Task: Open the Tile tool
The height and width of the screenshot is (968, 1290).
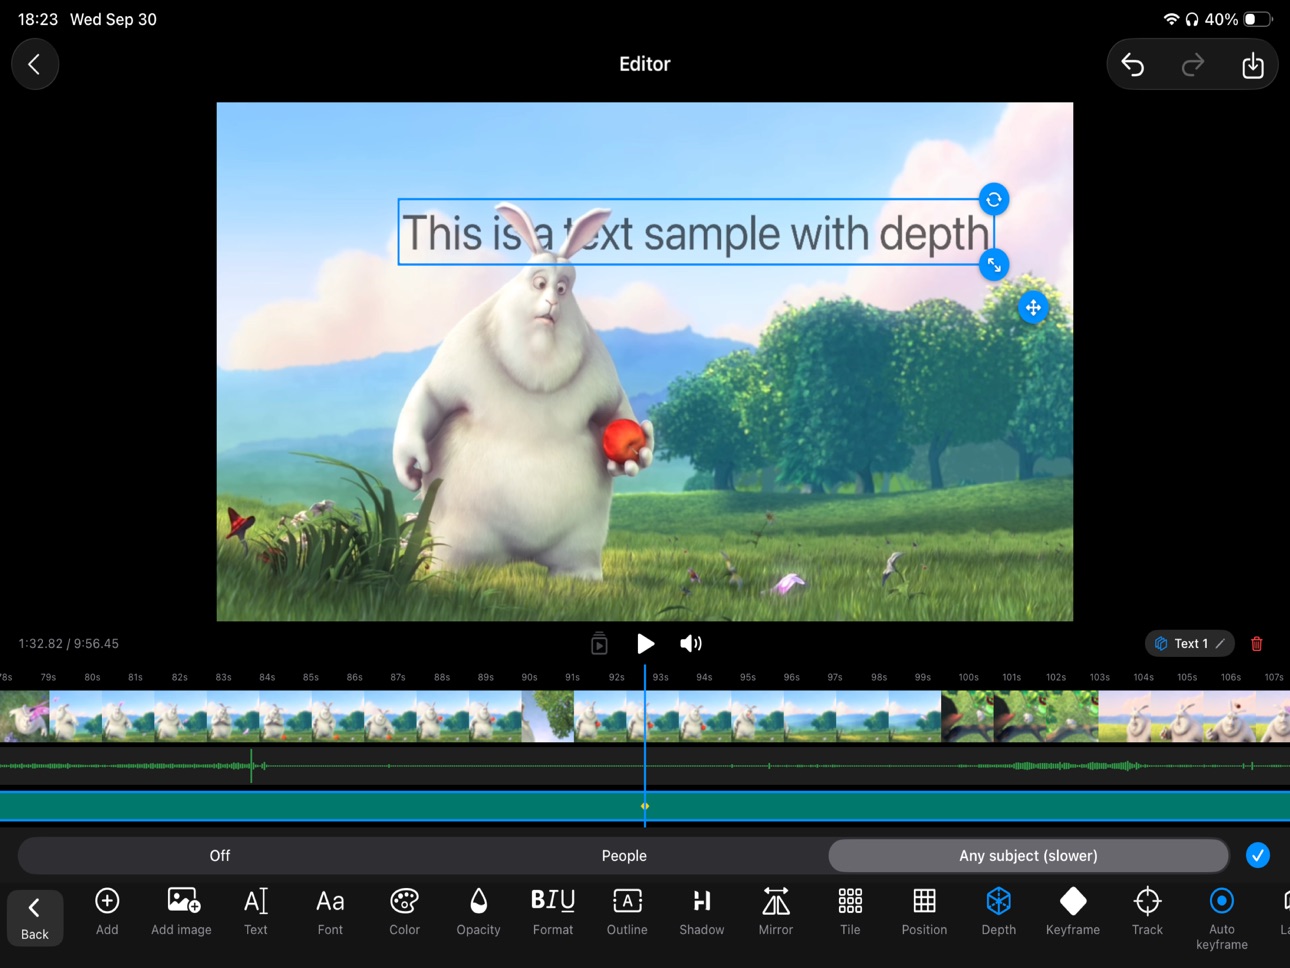Action: click(x=850, y=912)
